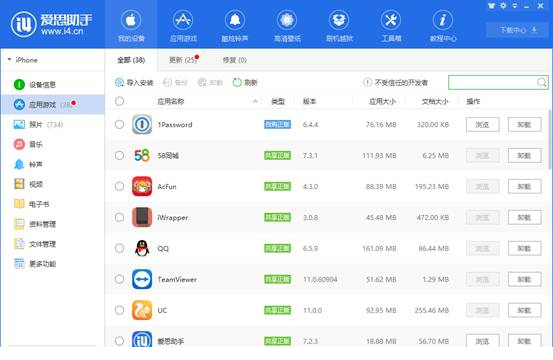Viewport: 553px width, 360px height.
Task: Click iWrapper app icon
Action: pos(142,217)
